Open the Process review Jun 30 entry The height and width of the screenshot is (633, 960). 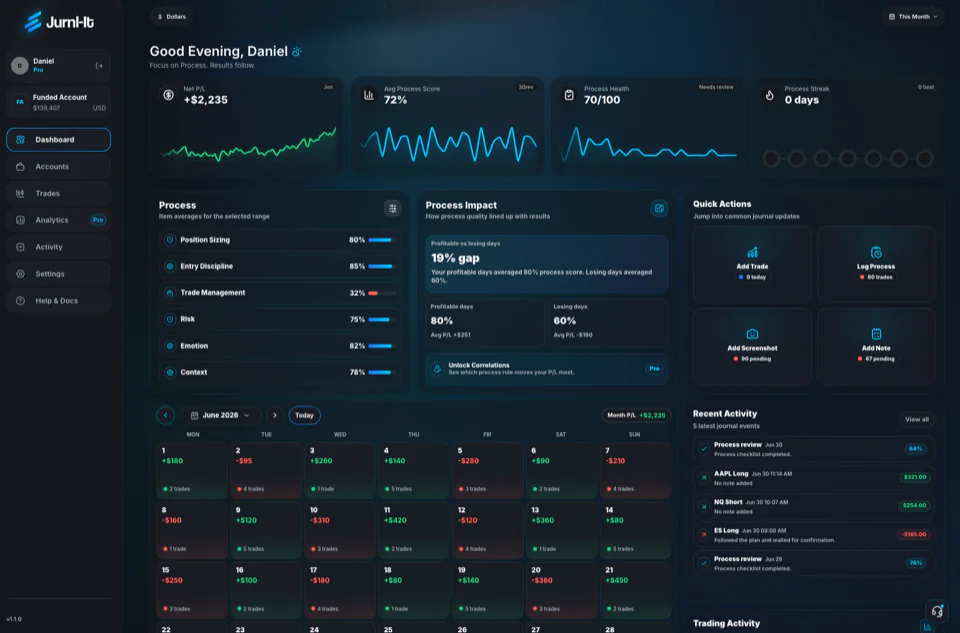click(814, 449)
